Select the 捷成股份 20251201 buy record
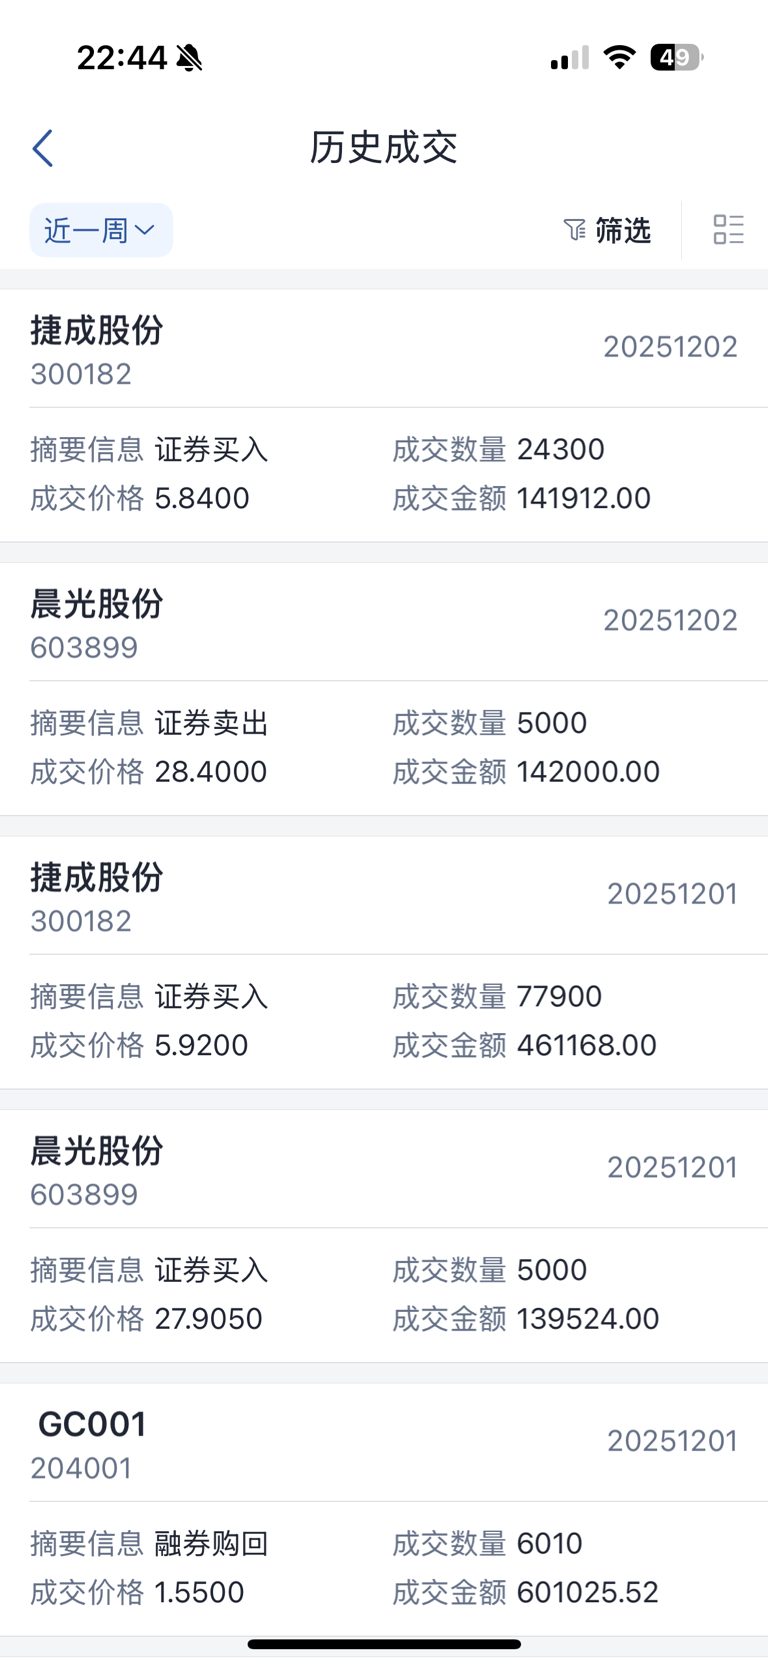Image resolution: width=769 pixels, height=1665 pixels. tap(384, 963)
